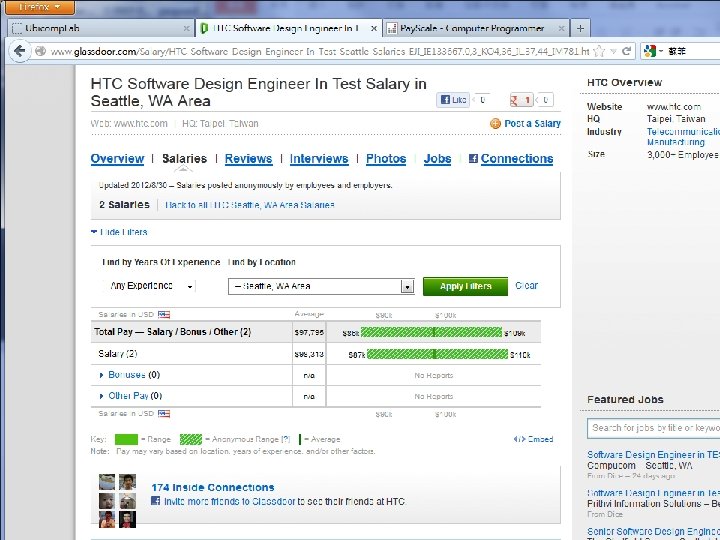Open the Senior Software Design Engineer job
The width and height of the screenshot is (720, 540).
(653, 532)
